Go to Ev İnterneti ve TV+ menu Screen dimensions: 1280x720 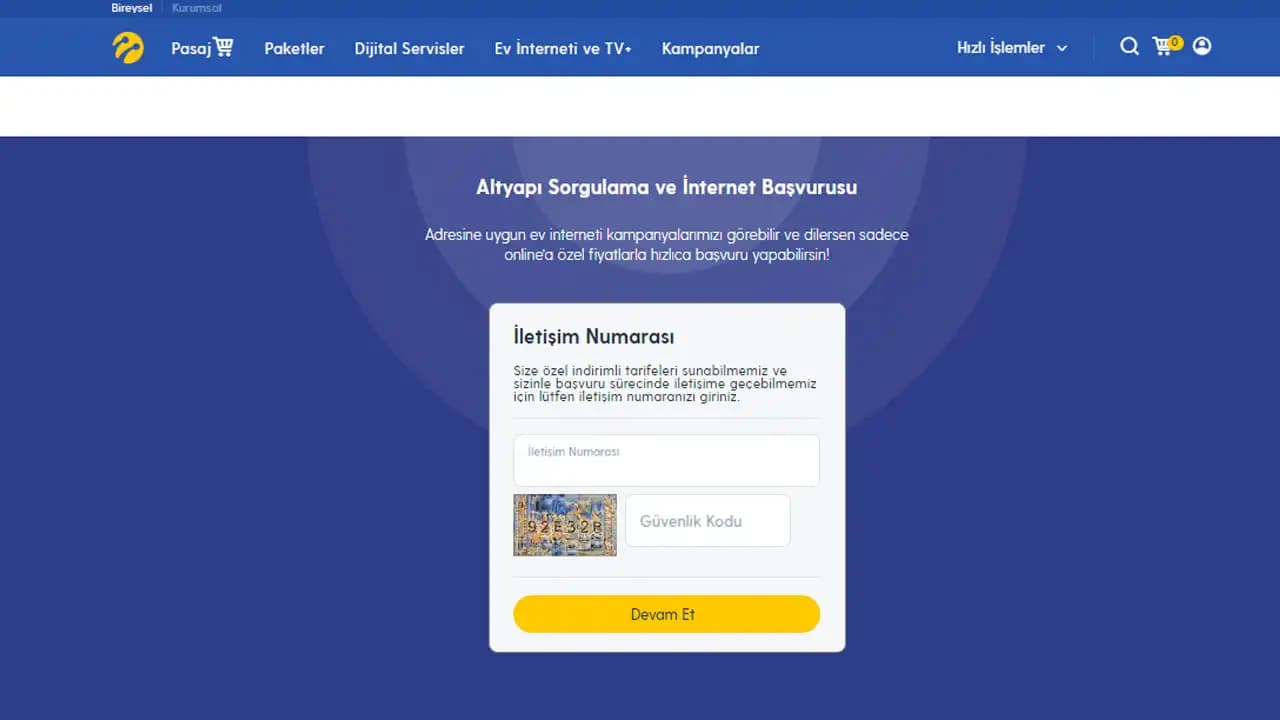563,48
